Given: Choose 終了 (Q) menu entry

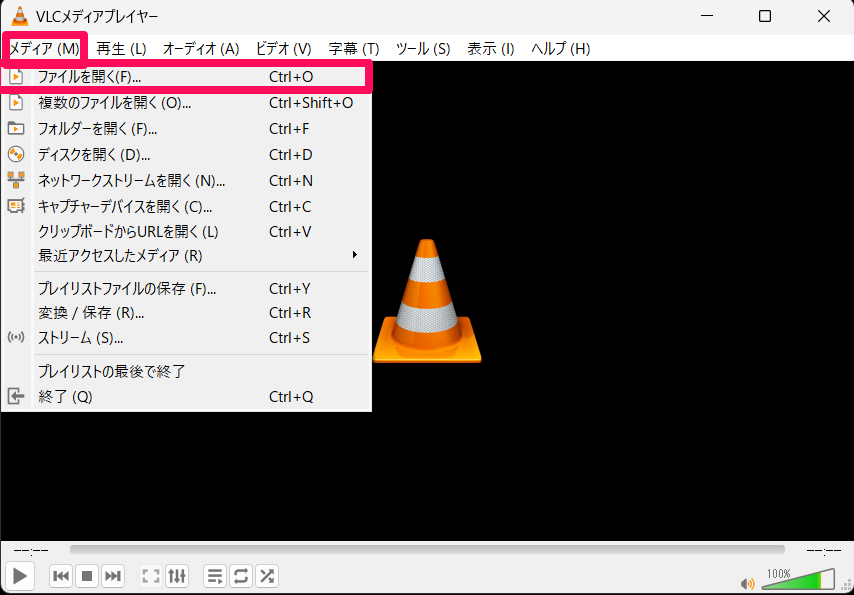Looking at the screenshot, I should click(186, 397).
